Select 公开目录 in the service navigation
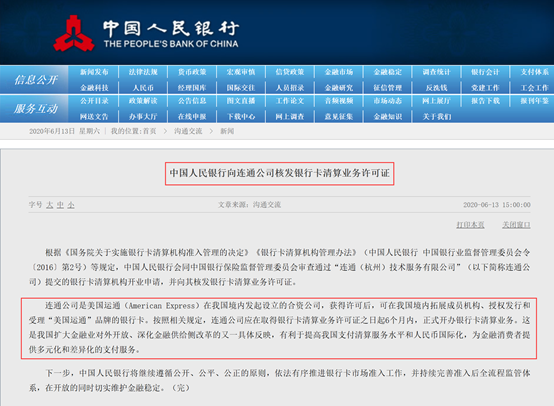554x406 pixels. (x=94, y=101)
